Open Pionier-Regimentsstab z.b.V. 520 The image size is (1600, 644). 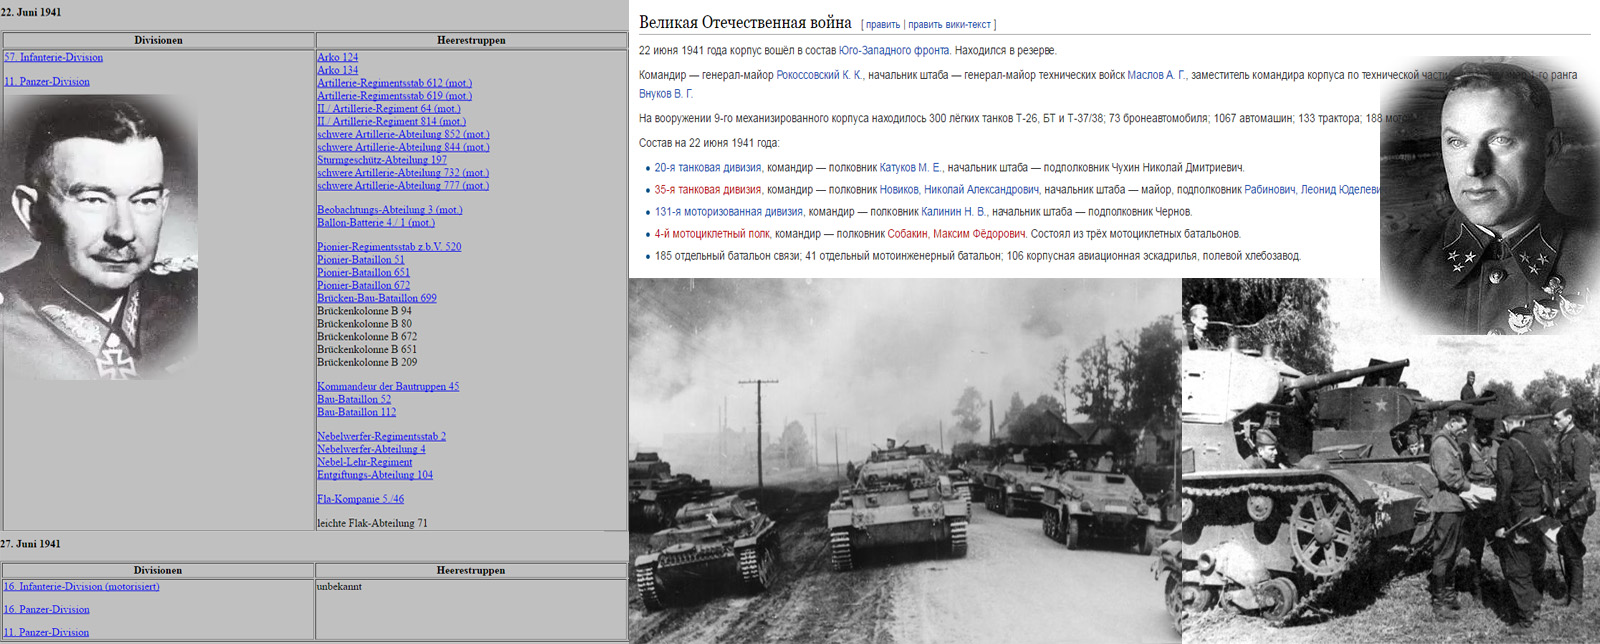point(389,247)
